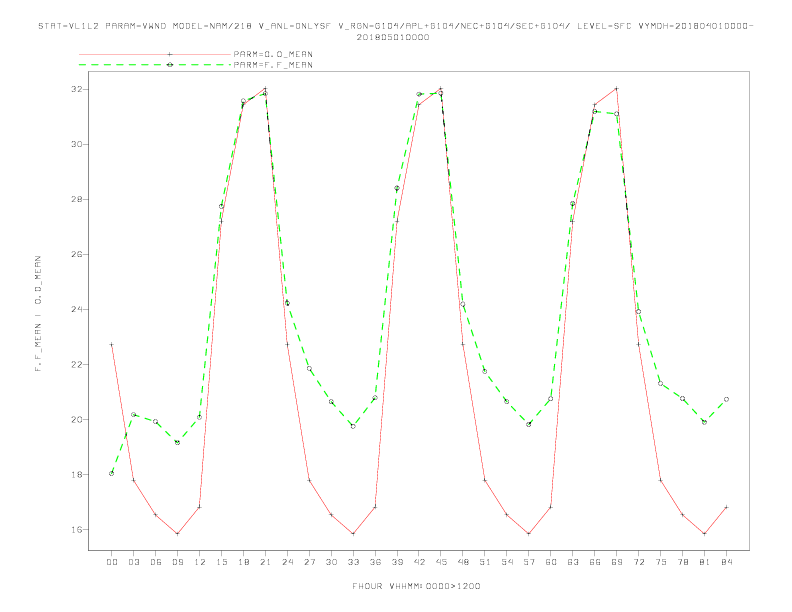Screen dimensions: 792x612
Task: Click the x-axis tick label 21
Action: click(x=265, y=562)
